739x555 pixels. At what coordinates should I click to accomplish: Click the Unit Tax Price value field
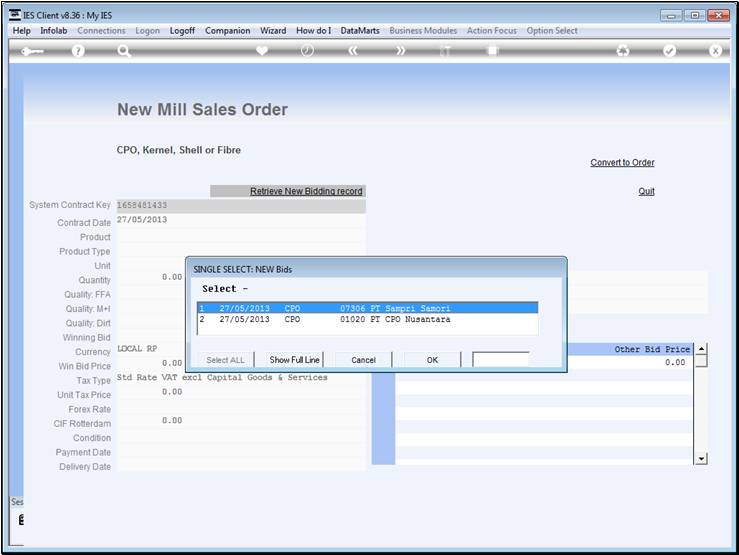click(x=241, y=392)
